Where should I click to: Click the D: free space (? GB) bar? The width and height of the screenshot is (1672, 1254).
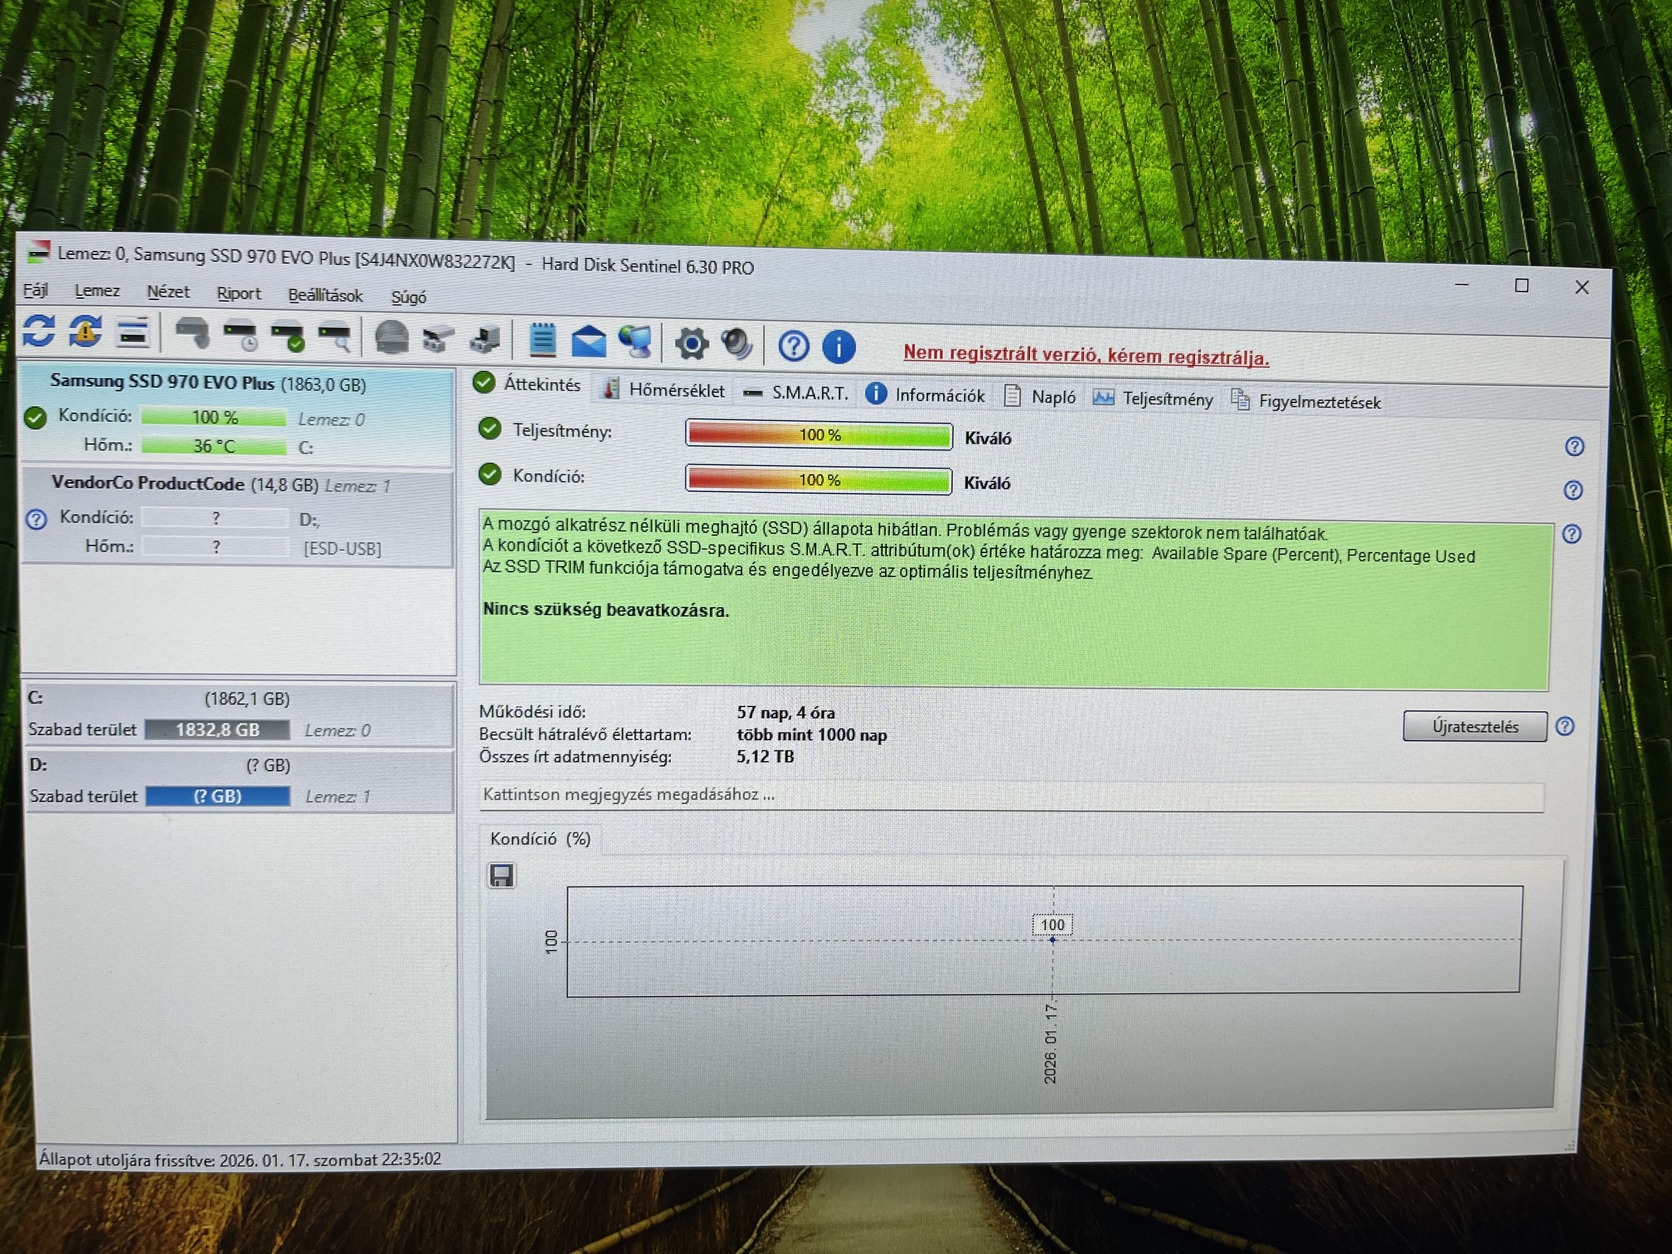click(218, 797)
